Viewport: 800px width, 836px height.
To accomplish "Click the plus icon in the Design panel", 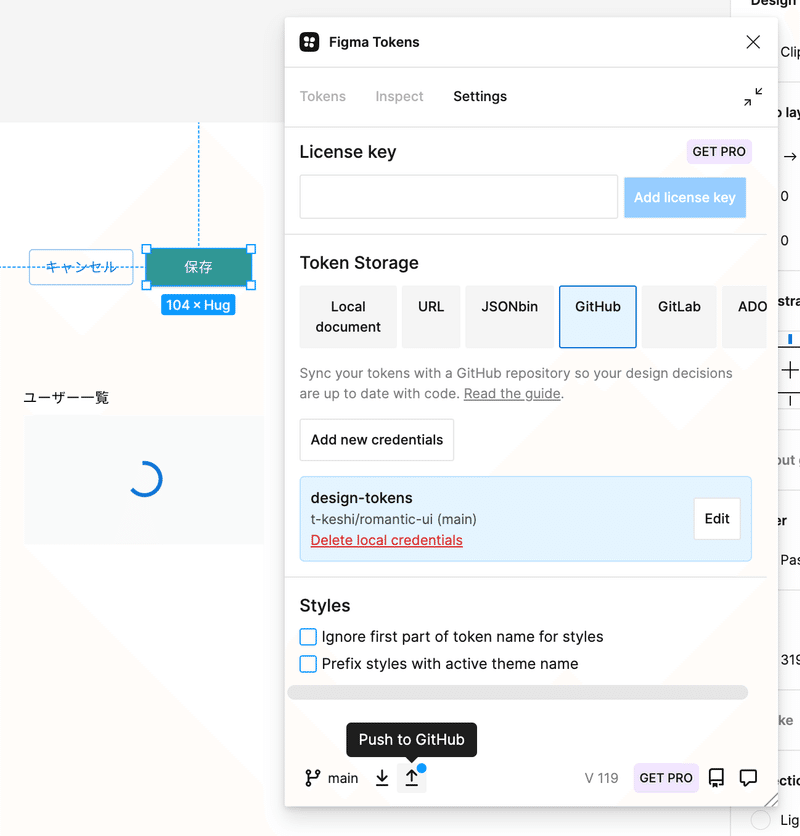I will pos(790,369).
